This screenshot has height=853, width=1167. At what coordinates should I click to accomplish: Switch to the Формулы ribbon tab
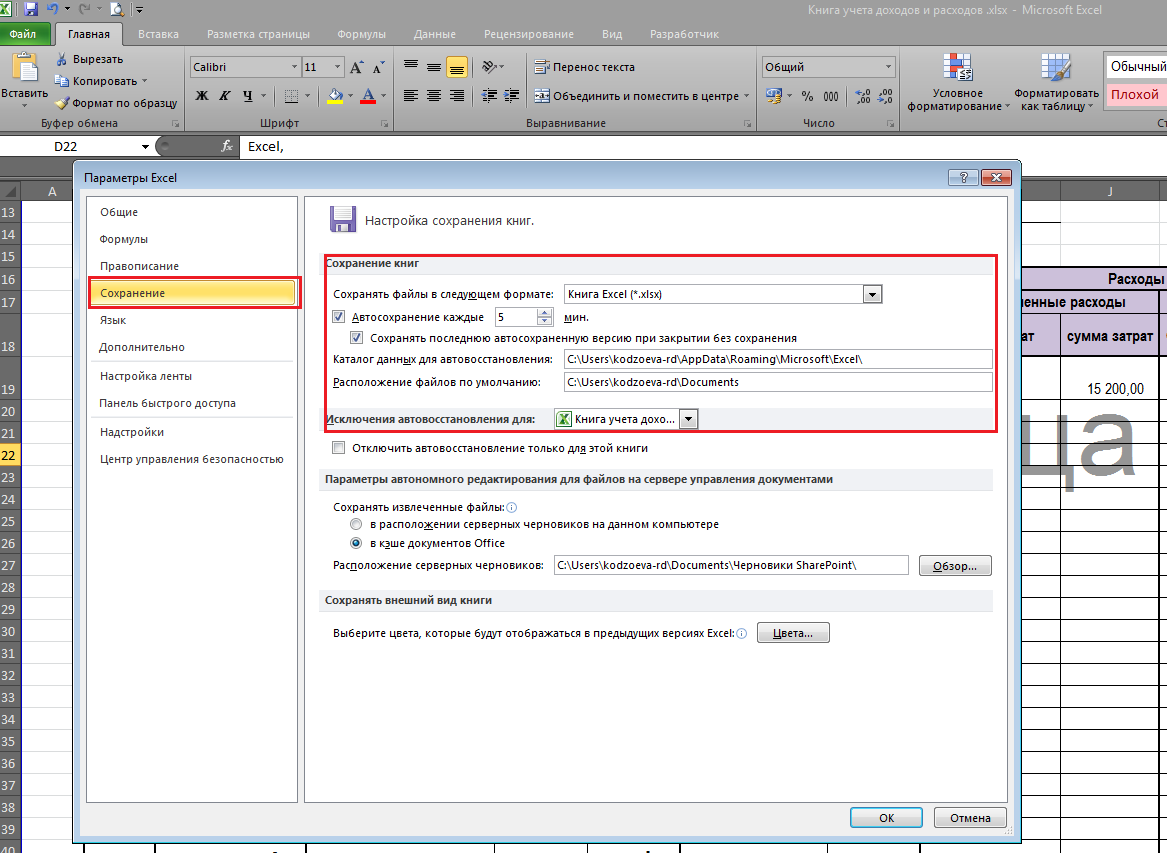(x=361, y=33)
